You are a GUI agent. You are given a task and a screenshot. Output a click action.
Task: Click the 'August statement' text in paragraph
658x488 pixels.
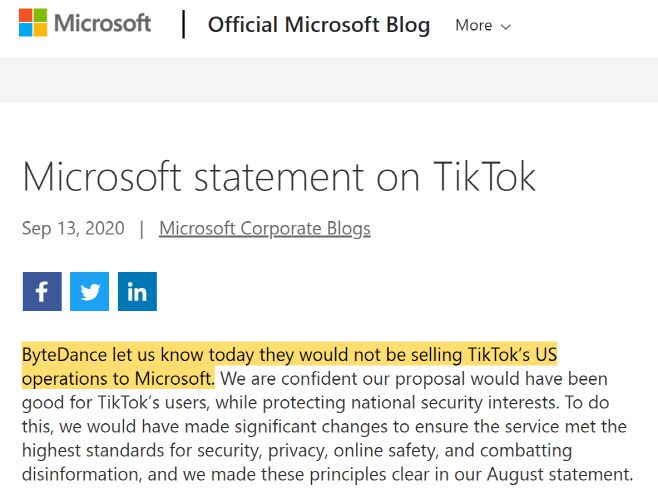tap(565, 473)
